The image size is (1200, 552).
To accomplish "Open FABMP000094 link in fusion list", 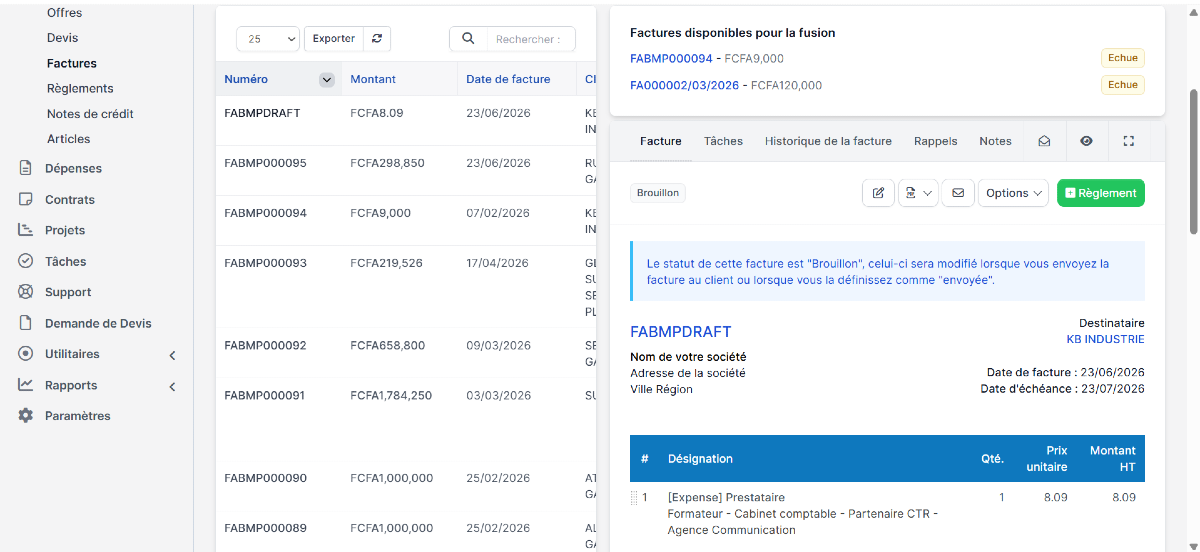I will click(x=671, y=59).
